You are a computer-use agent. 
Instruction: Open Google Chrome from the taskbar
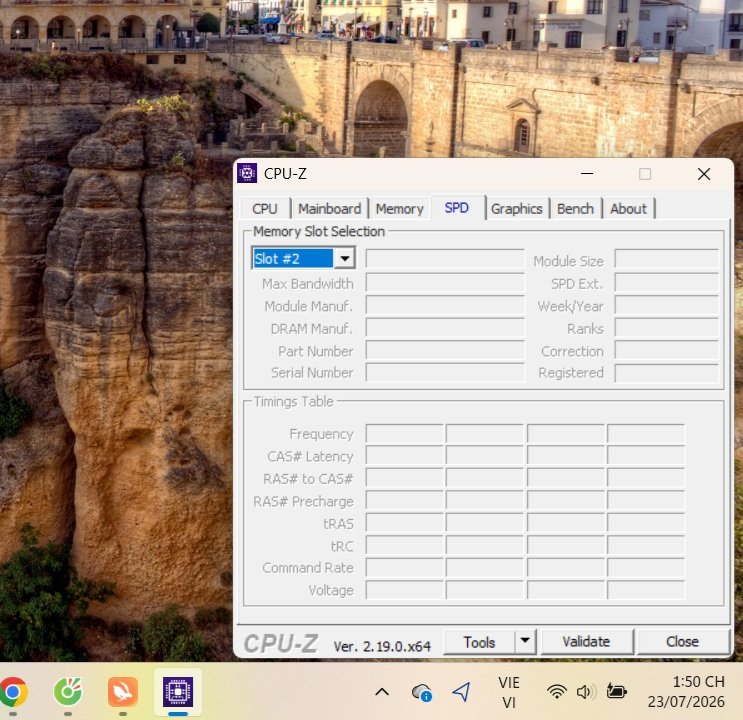click(13, 692)
